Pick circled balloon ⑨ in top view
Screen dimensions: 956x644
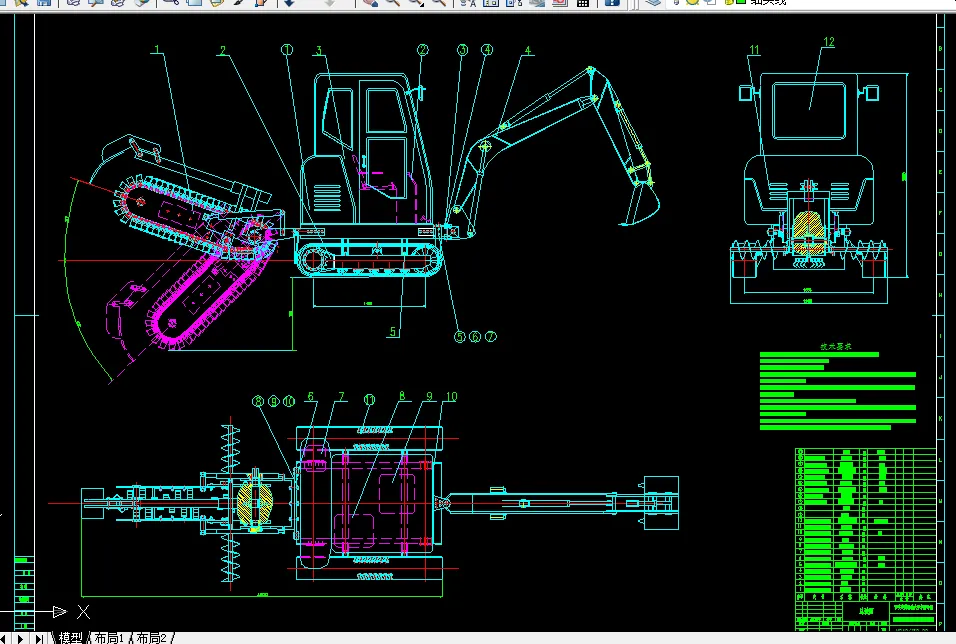274,401
